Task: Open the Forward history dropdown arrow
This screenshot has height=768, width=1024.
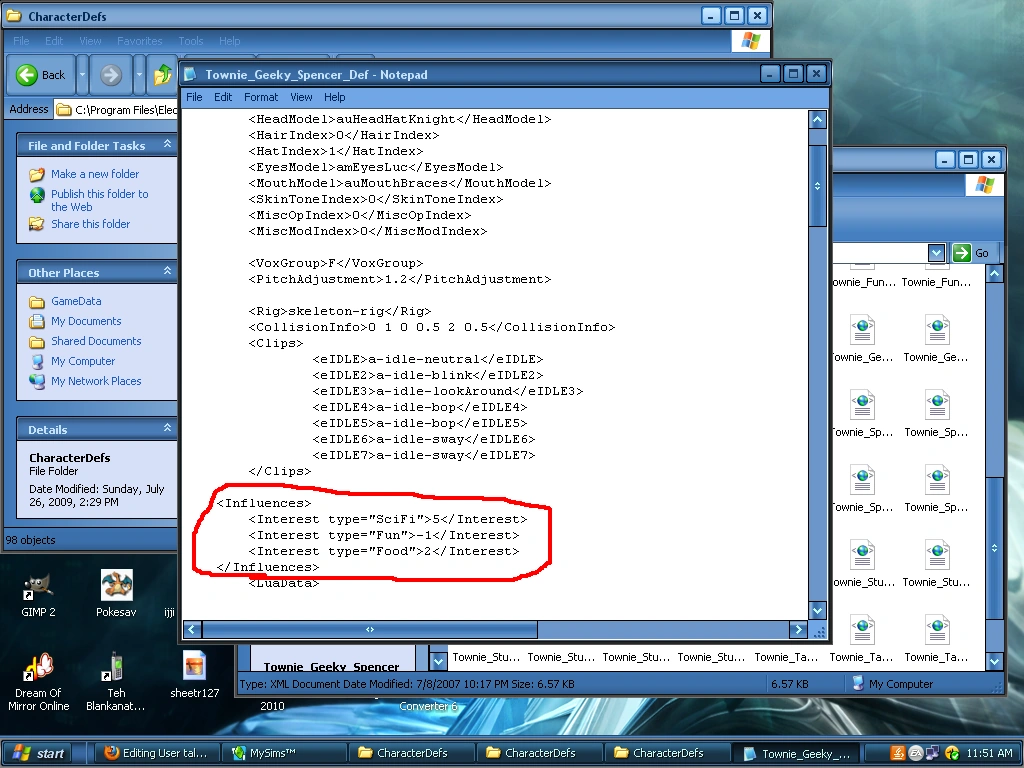Action: 139,75
